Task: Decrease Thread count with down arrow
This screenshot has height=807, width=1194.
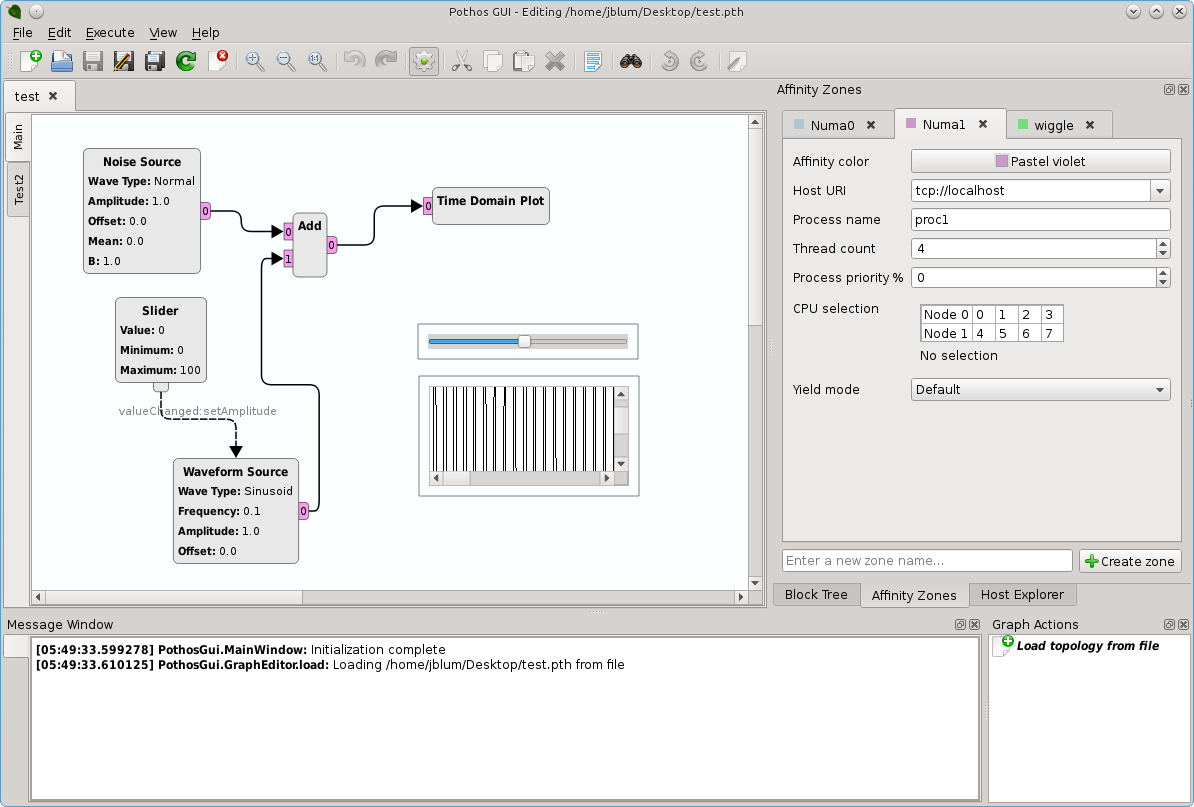Action: pyautogui.click(x=1163, y=254)
